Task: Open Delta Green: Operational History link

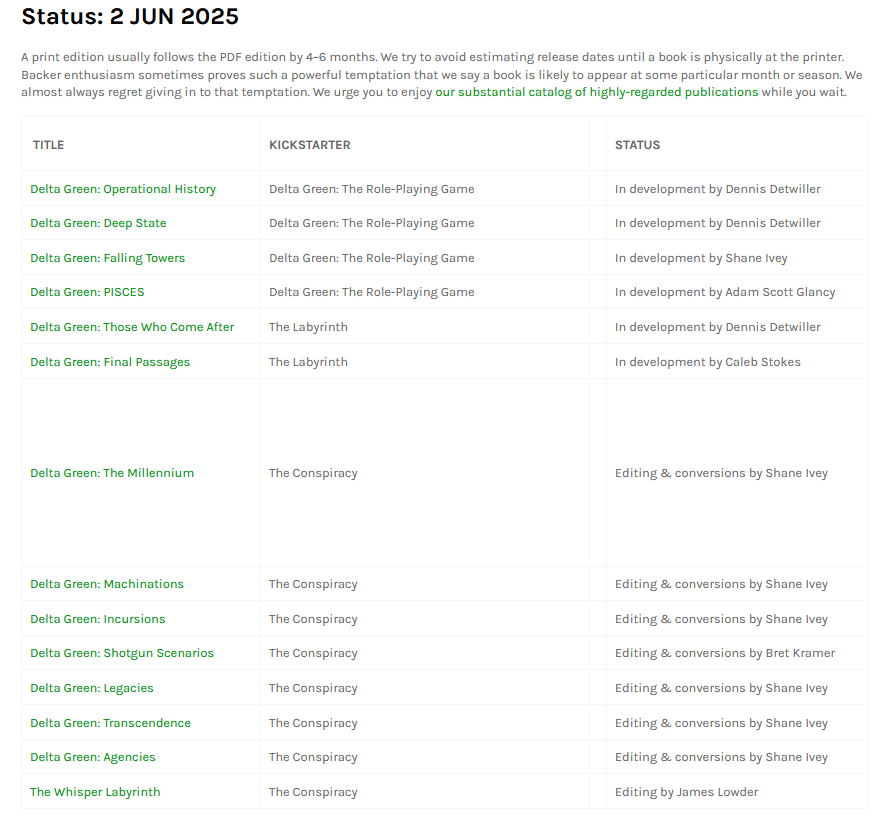Action: [123, 189]
